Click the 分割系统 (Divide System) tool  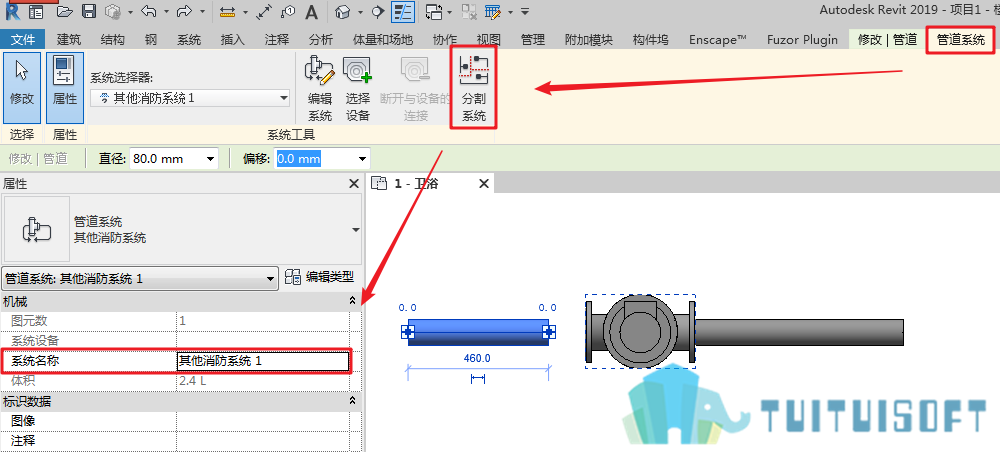tap(474, 87)
